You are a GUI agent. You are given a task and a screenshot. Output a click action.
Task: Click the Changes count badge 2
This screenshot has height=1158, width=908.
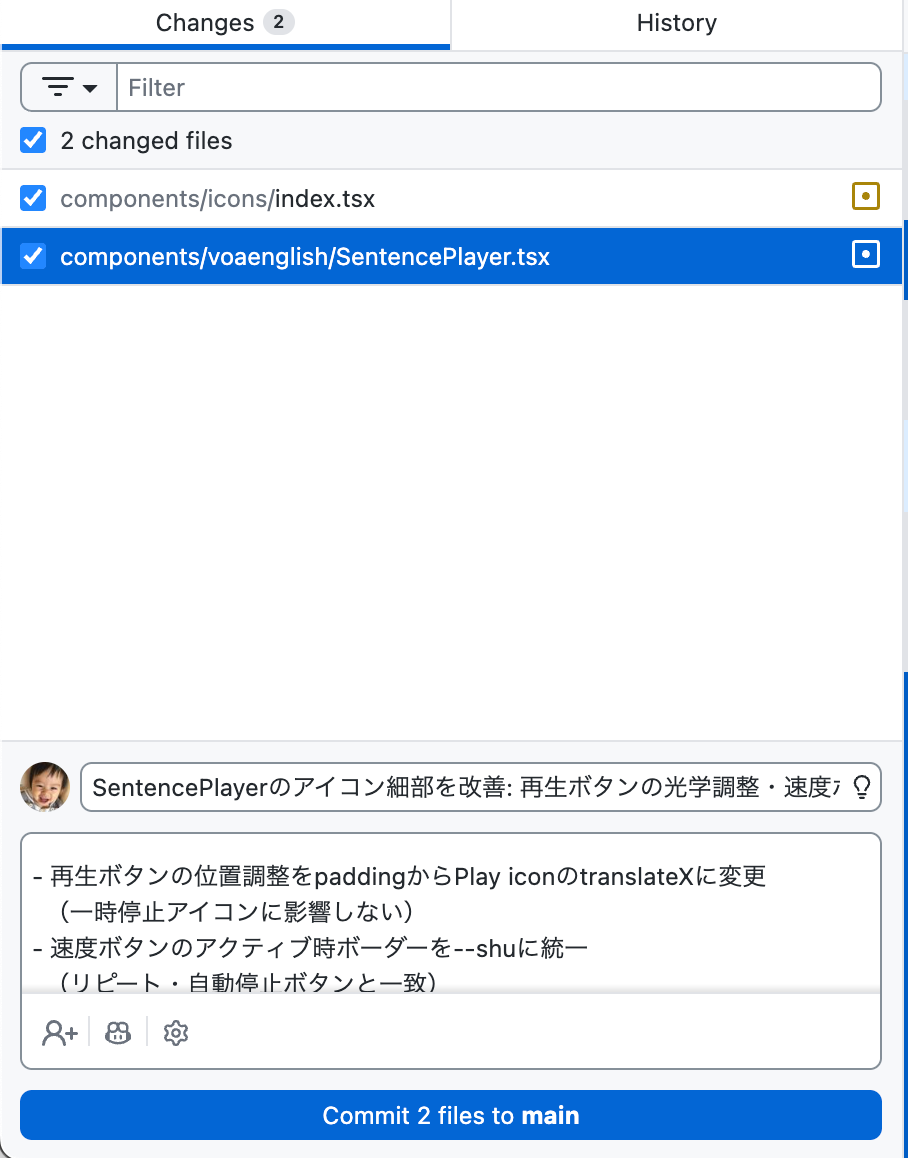click(x=279, y=22)
